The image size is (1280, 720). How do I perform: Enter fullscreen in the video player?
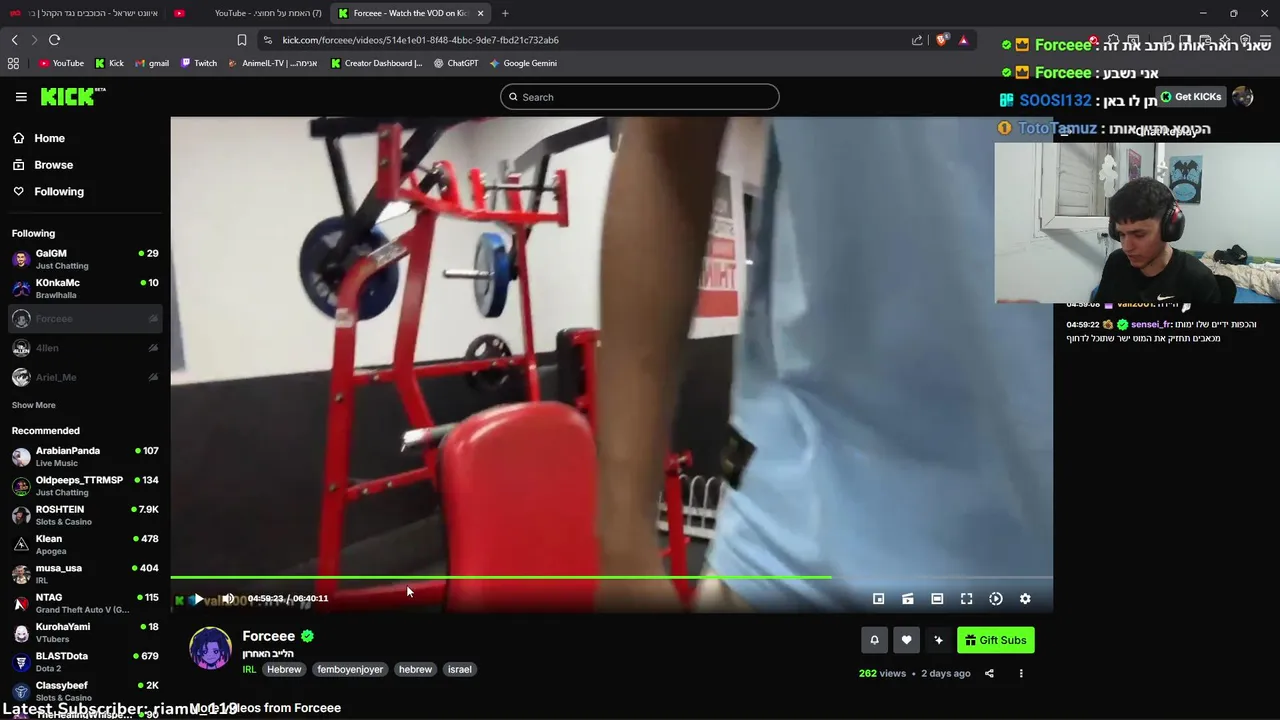(x=966, y=598)
